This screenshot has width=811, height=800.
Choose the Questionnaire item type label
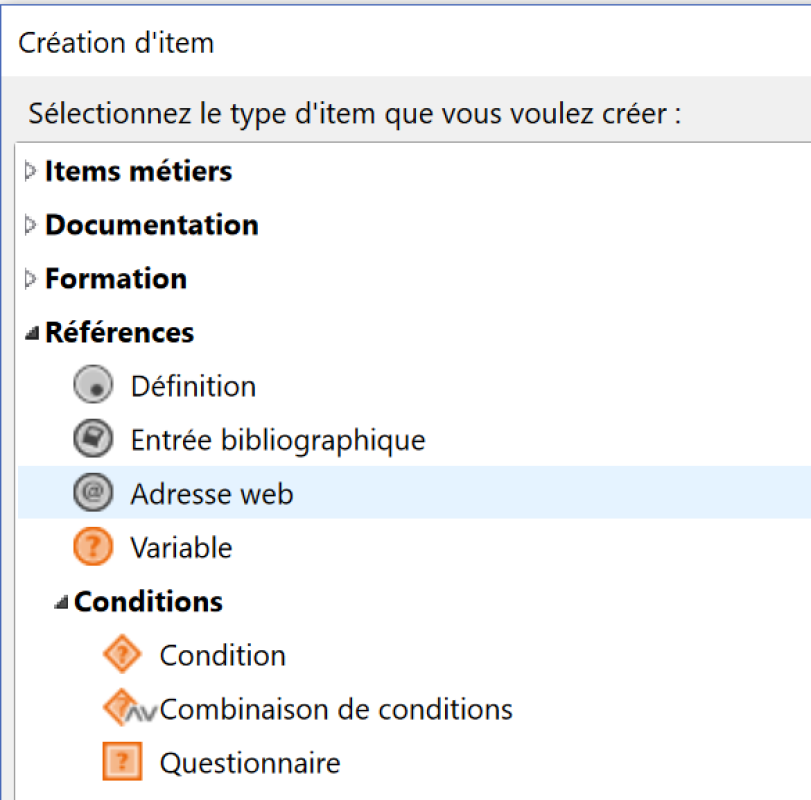pyautogui.click(x=250, y=764)
